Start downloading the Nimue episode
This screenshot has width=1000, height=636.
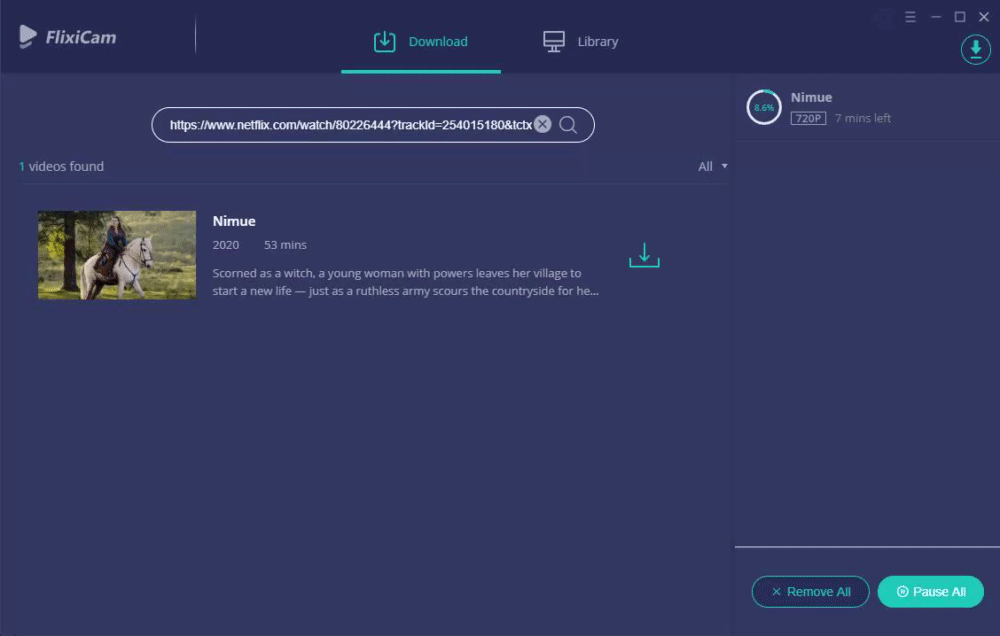coord(644,255)
